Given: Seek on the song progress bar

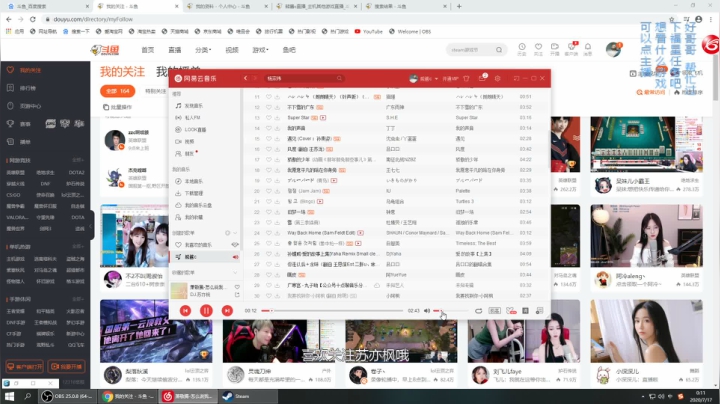Looking at the screenshot, I should [x=332, y=311].
